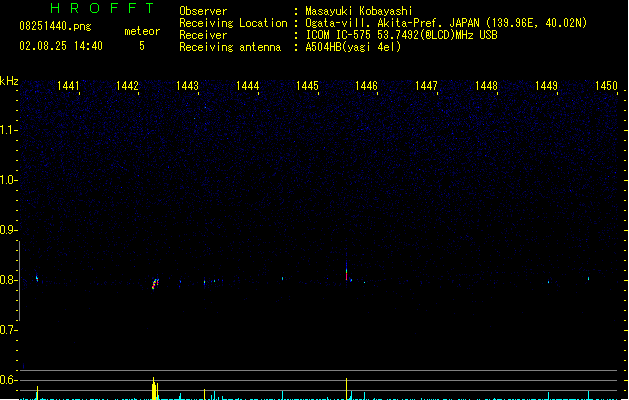Click the Receiving antenna field label
The width and height of the screenshot is (629, 400).
(230, 47)
